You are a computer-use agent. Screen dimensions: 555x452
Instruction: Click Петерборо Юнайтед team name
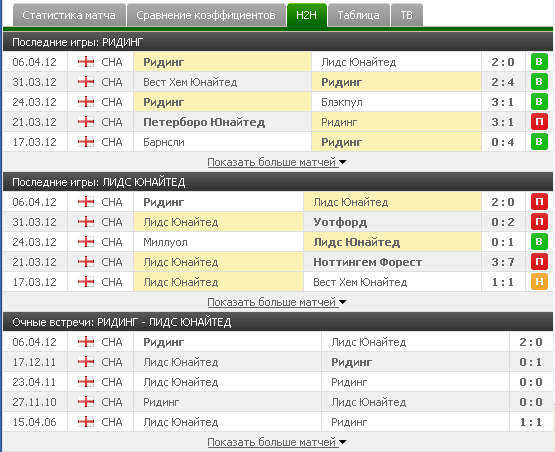point(204,122)
